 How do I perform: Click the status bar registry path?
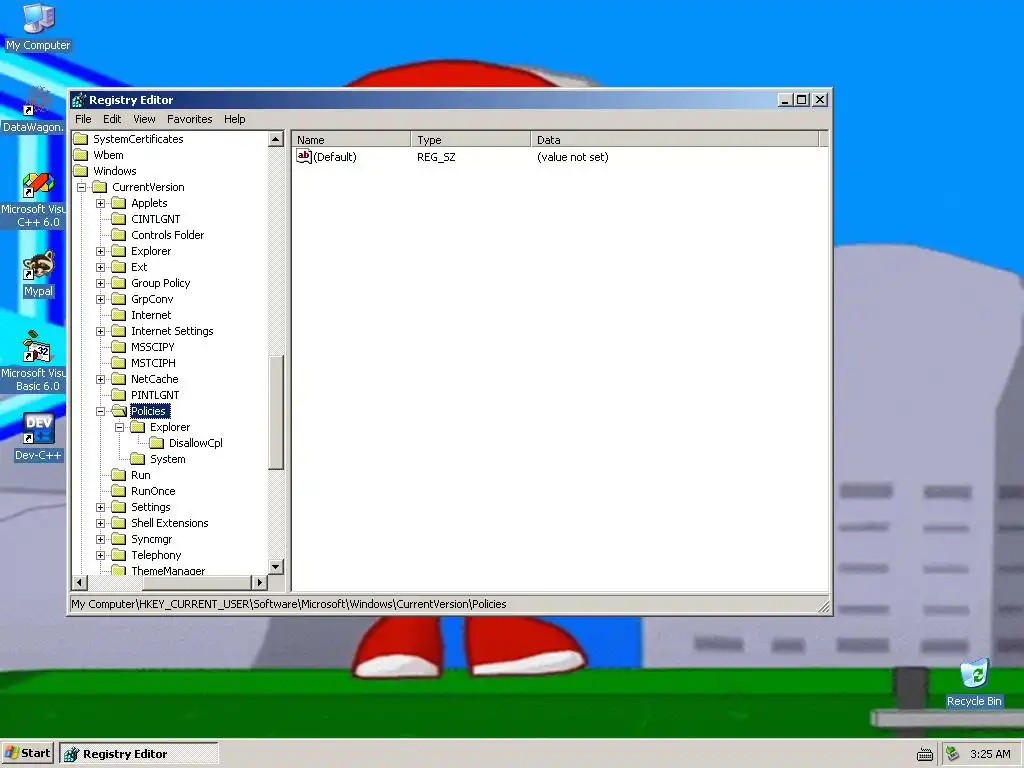289,604
